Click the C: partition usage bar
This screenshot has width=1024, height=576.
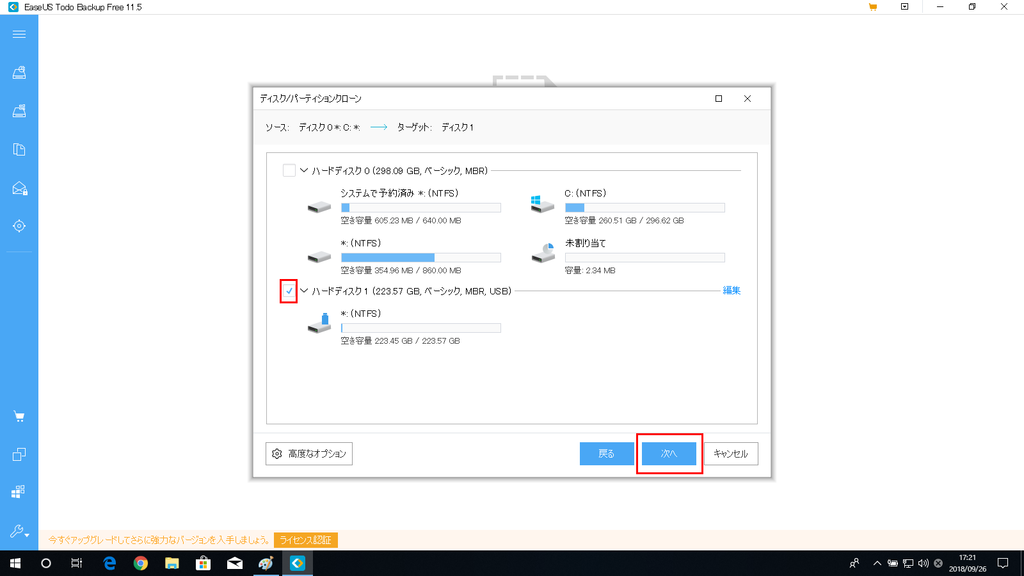[645, 208]
